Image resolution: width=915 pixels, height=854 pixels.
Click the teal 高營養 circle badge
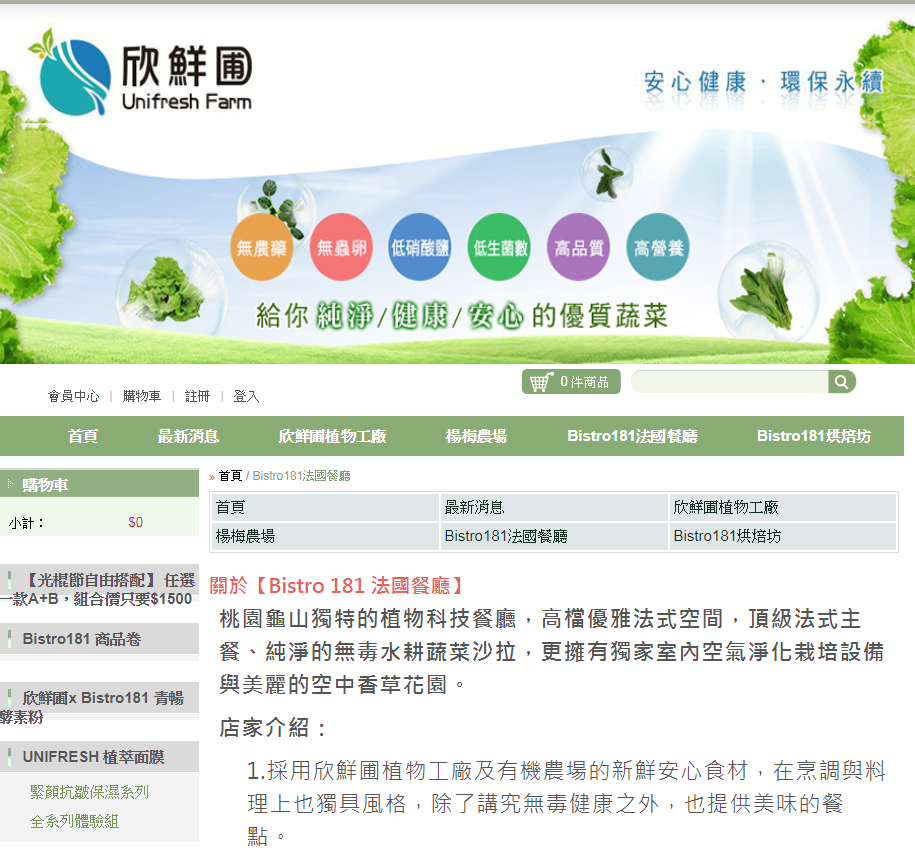[x=658, y=247]
